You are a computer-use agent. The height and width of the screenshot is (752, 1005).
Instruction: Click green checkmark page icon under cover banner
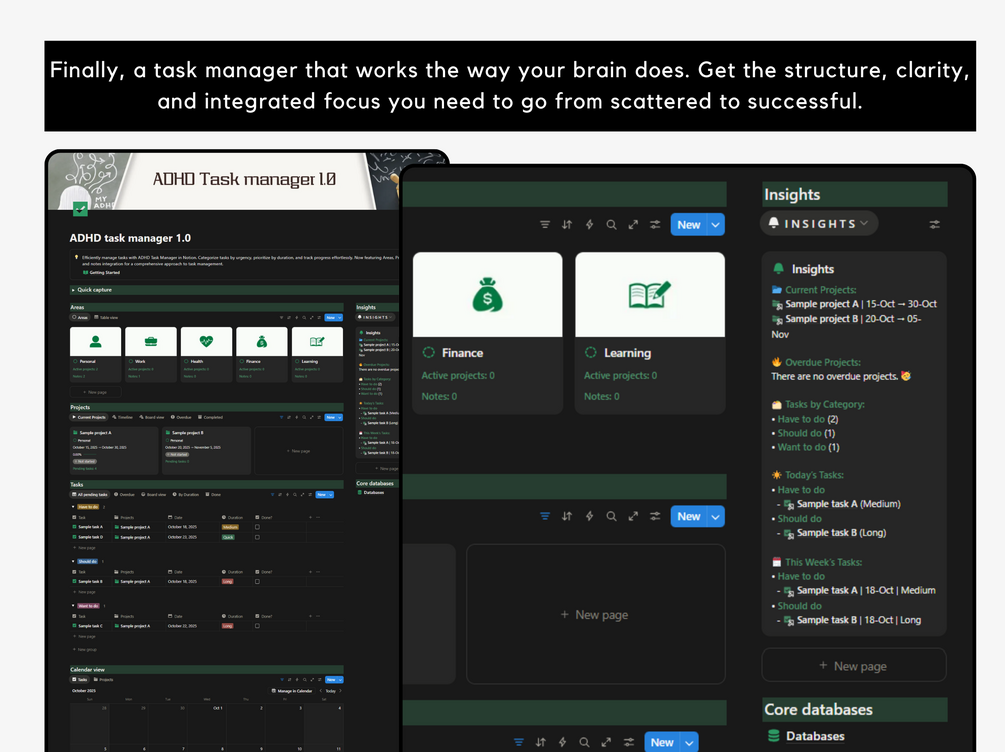pyautogui.click(x=80, y=209)
